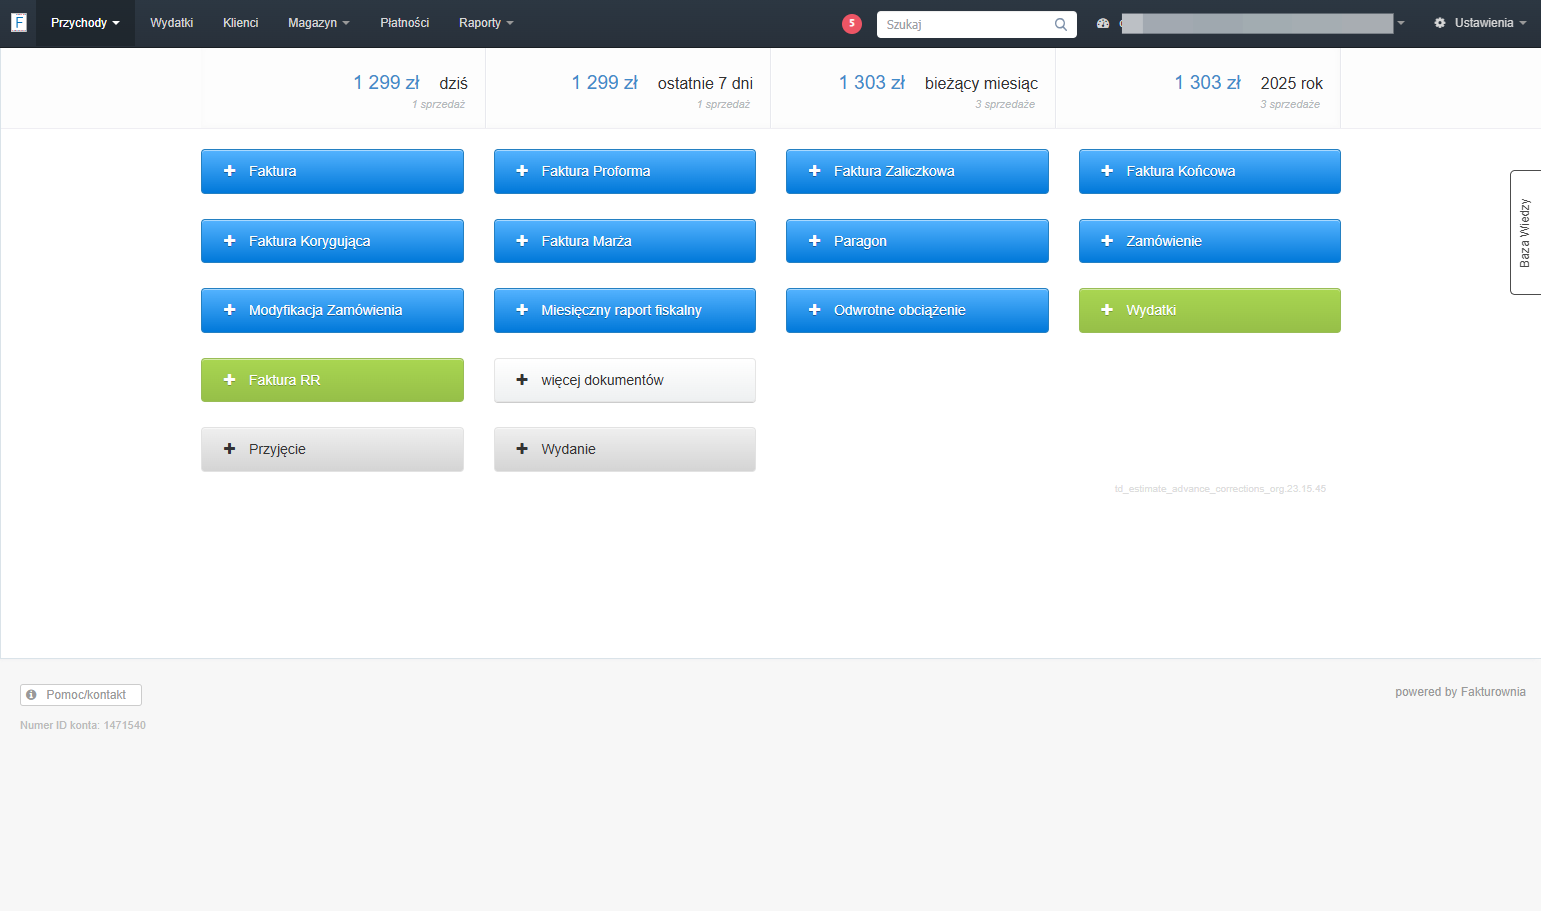Image resolution: width=1541 pixels, height=911 pixels.
Task: Expand the Magazyn menu
Action: tap(318, 23)
